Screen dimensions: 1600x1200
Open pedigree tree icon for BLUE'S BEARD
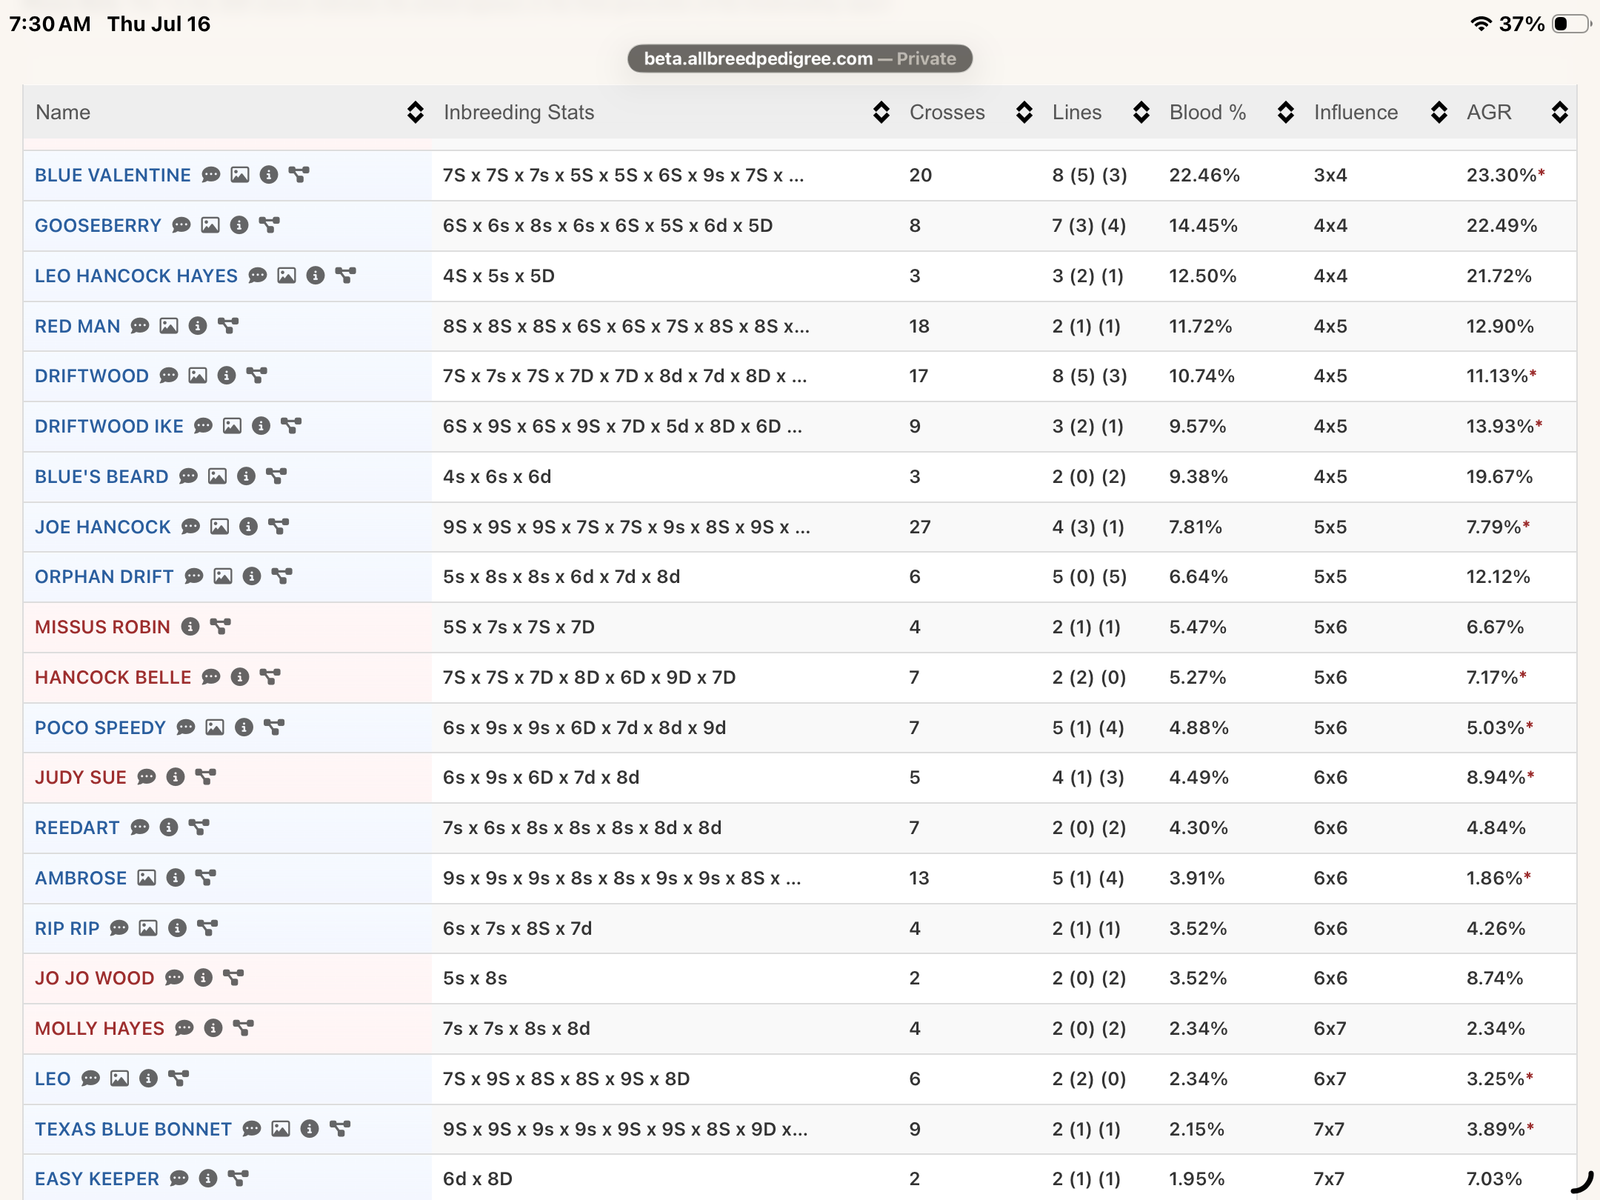point(276,476)
